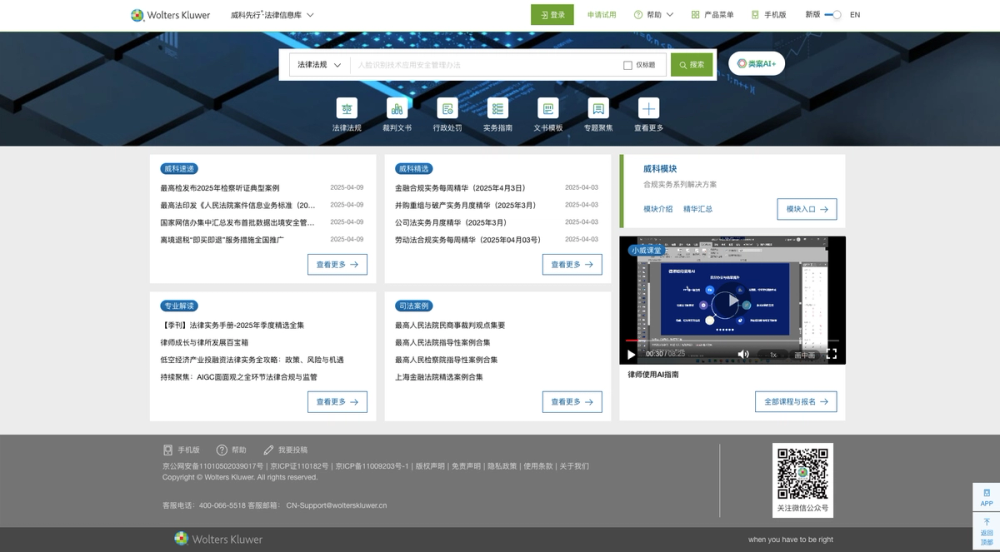Expand the 威科先行·法律信息库 product dropdown
The width and height of the screenshot is (1000, 552).
coord(272,15)
